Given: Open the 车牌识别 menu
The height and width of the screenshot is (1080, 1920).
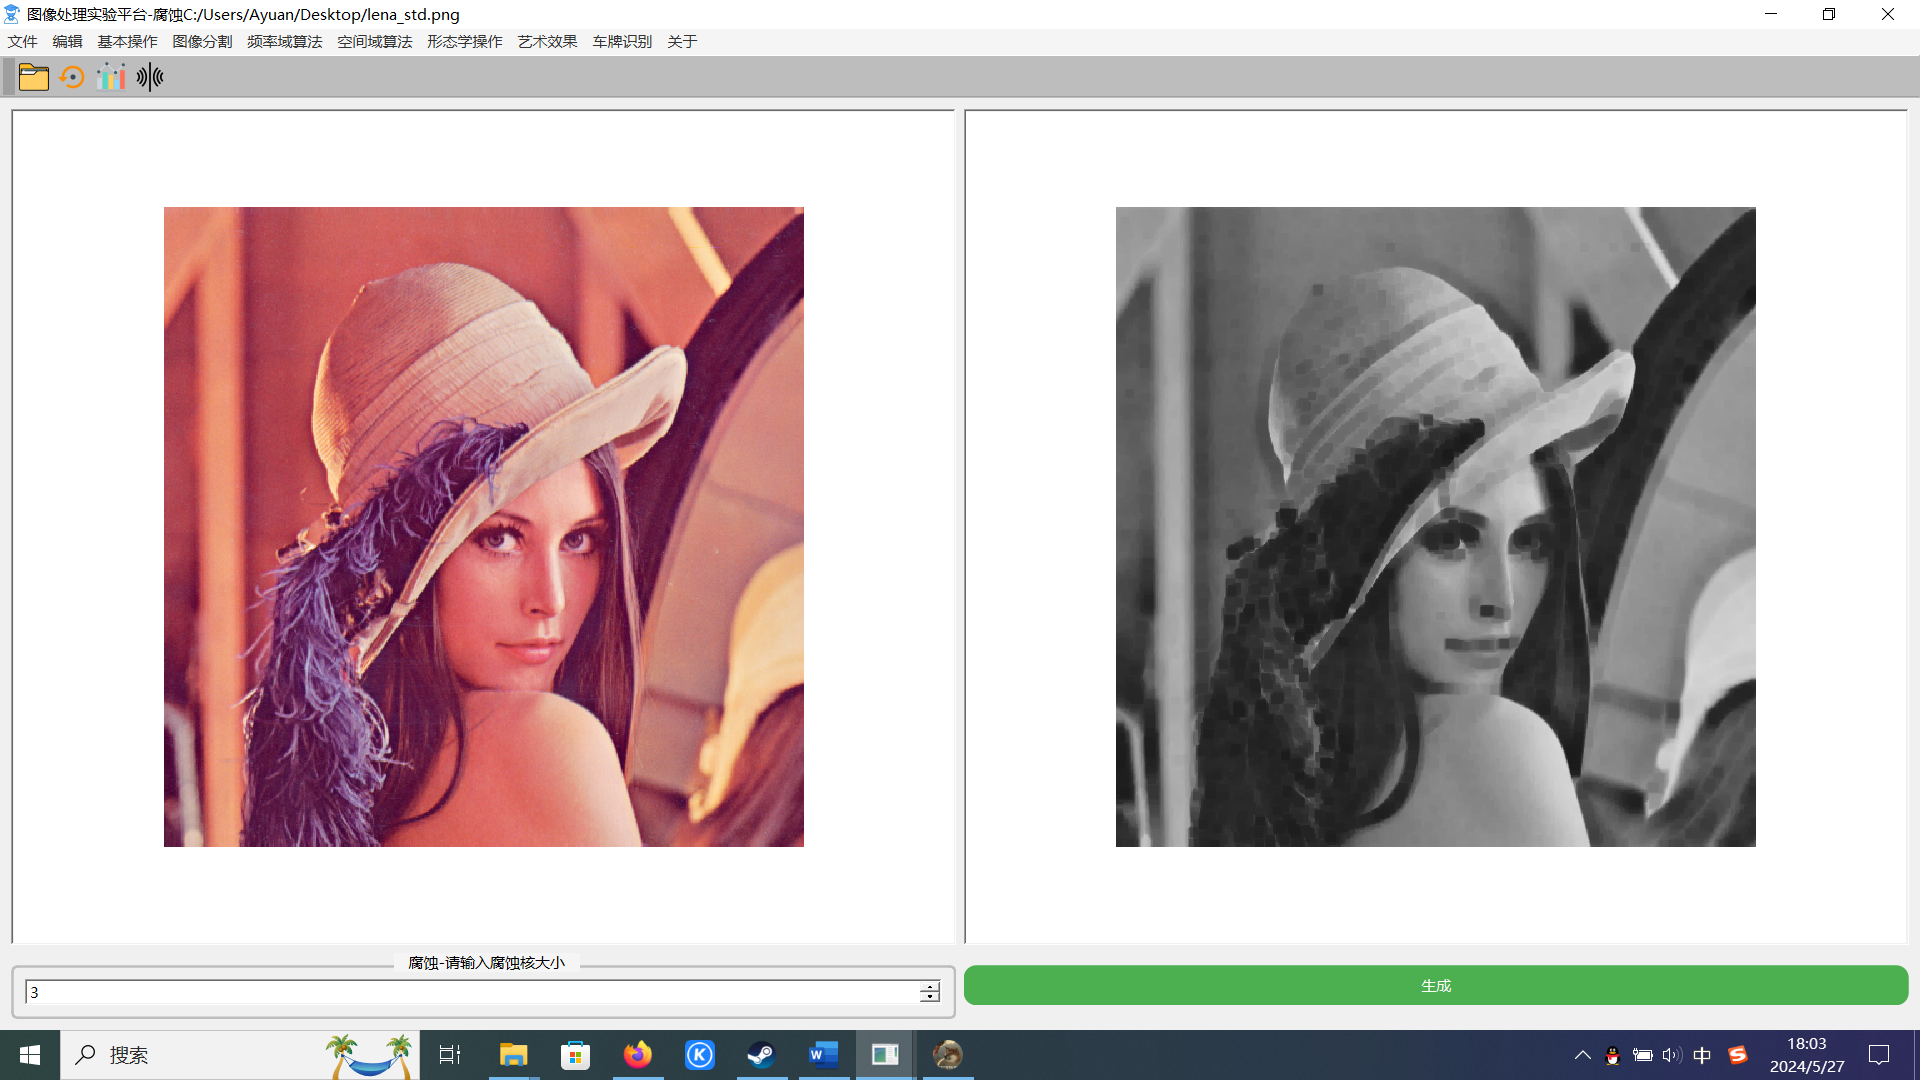Looking at the screenshot, I should click(622, 41).
